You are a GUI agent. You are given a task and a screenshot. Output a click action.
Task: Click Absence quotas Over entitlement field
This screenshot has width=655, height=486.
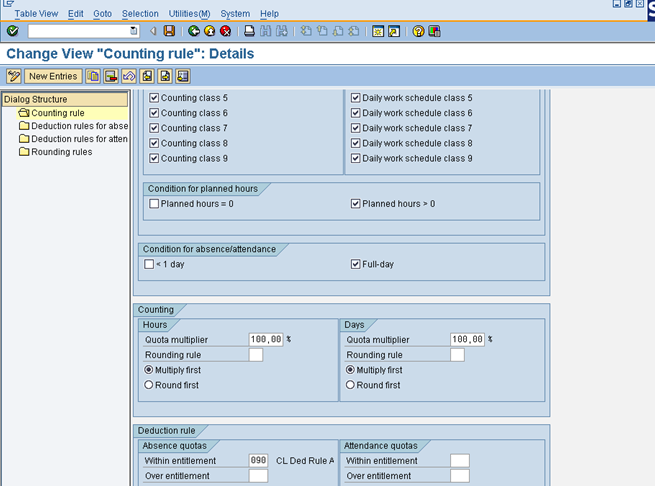tap(258, 476)
